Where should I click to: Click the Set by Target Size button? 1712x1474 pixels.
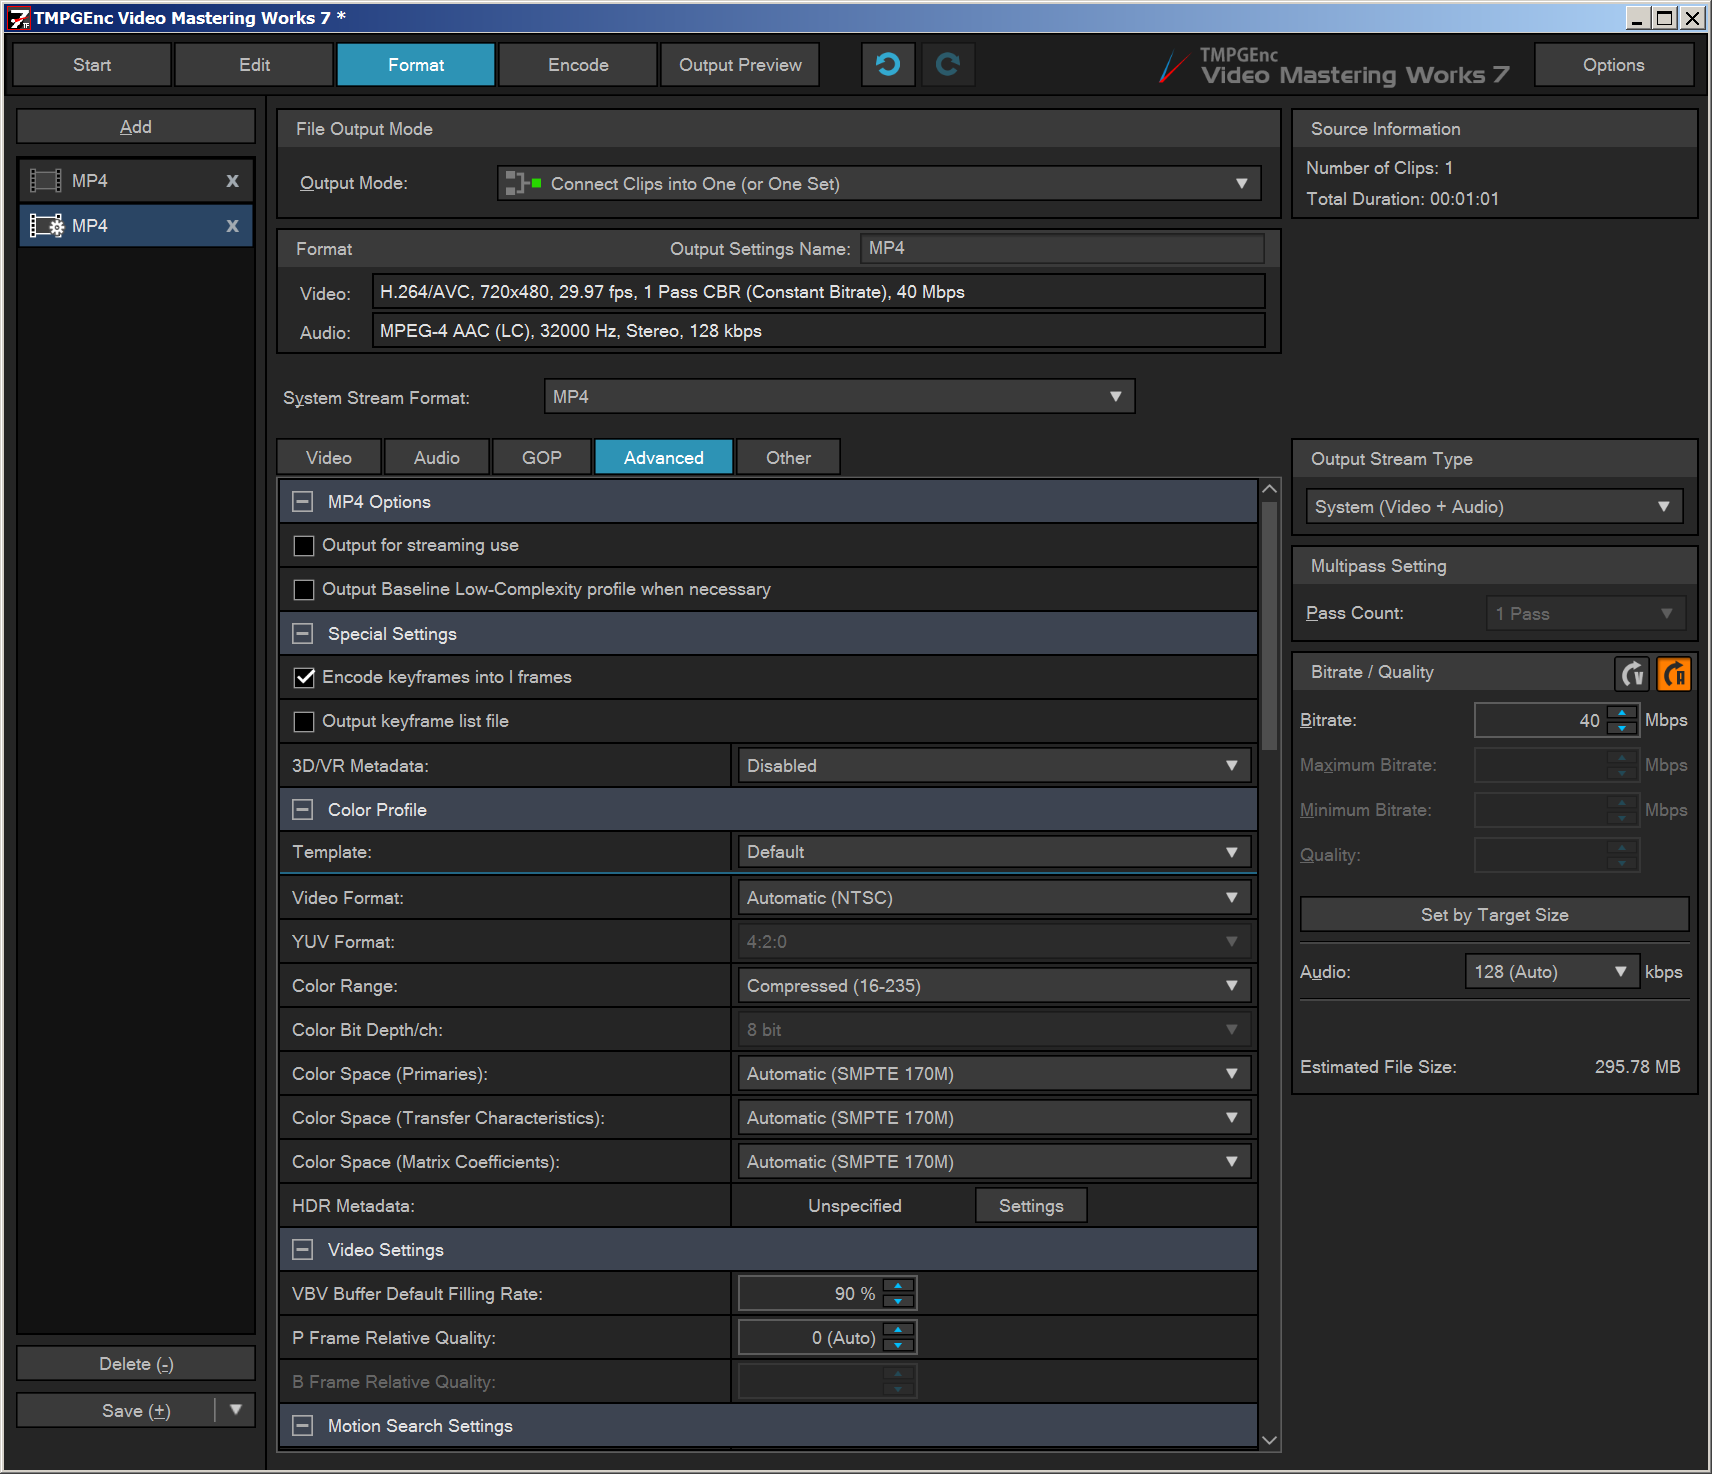[1494, 915]
